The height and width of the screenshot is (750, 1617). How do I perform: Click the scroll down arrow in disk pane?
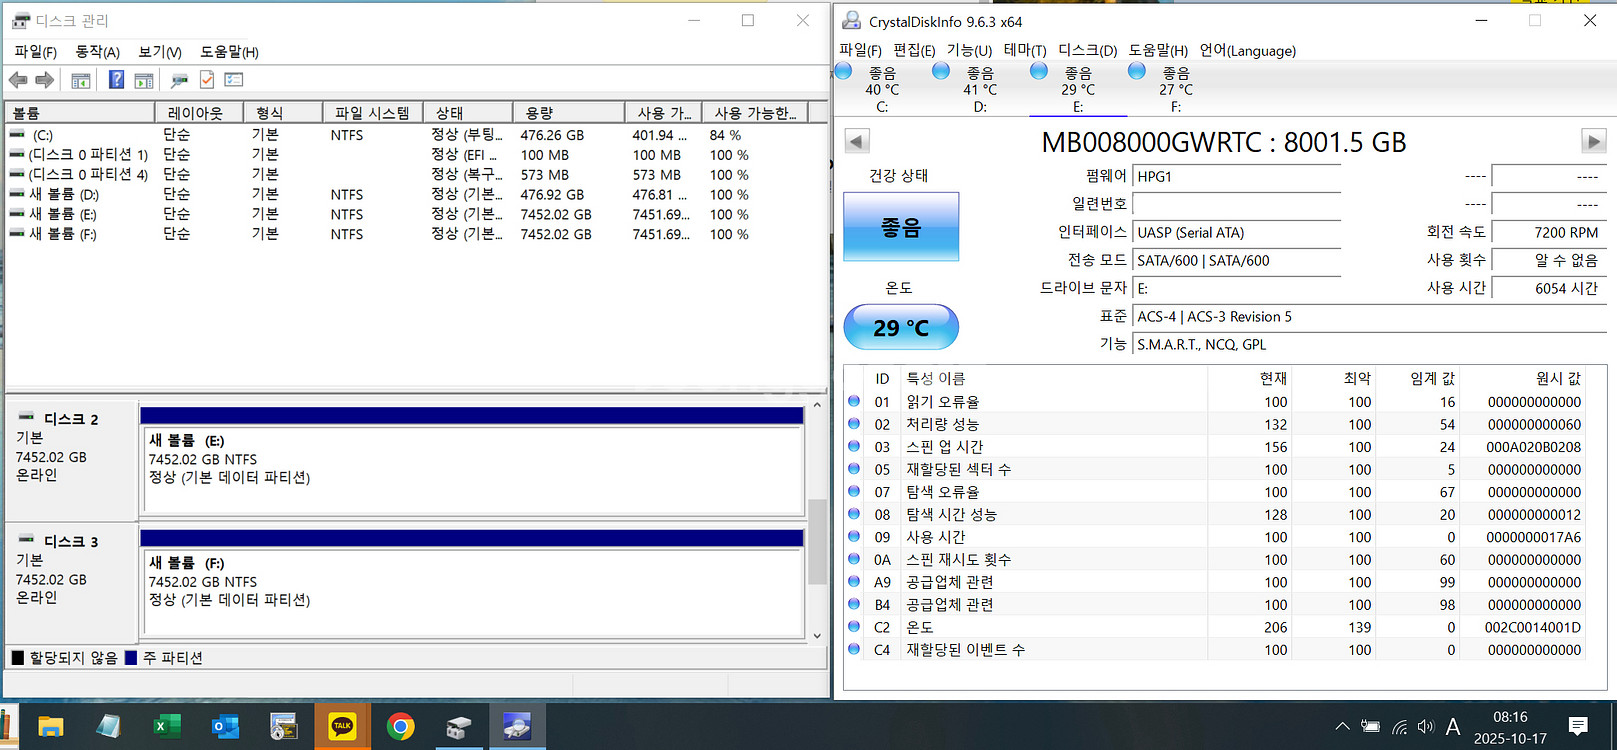(817, 635)
